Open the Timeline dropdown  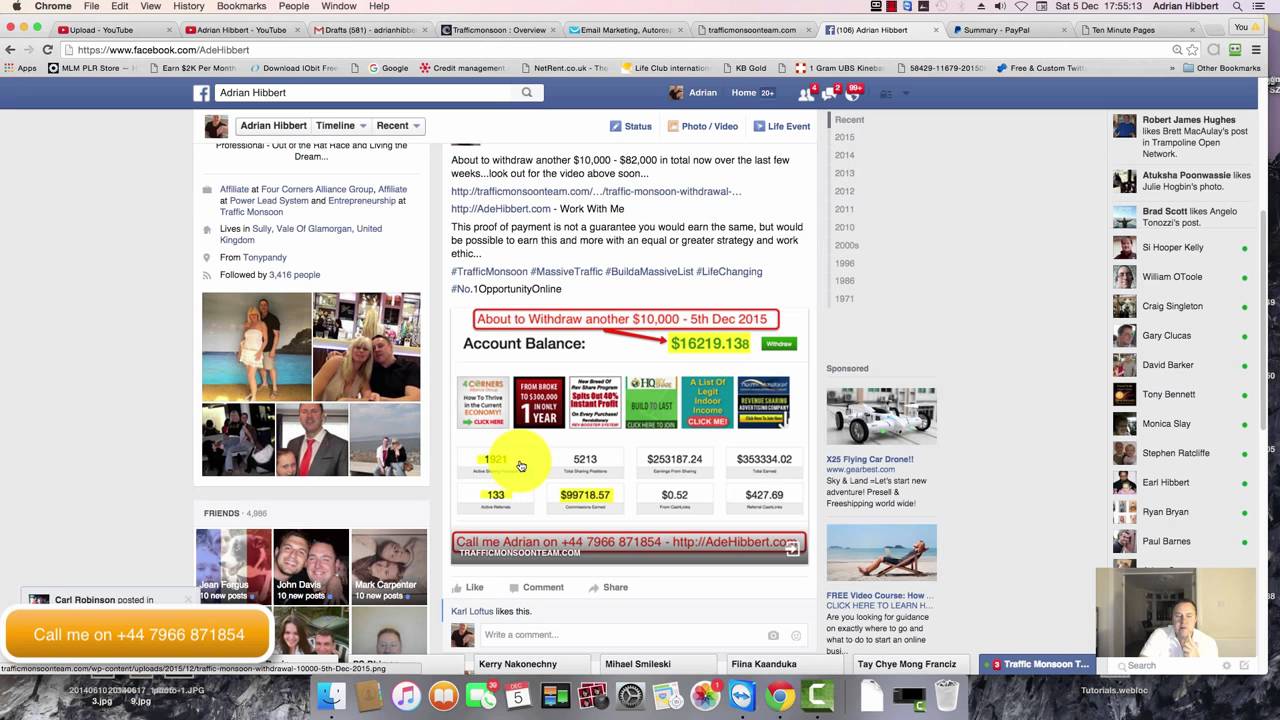point(342,126)
